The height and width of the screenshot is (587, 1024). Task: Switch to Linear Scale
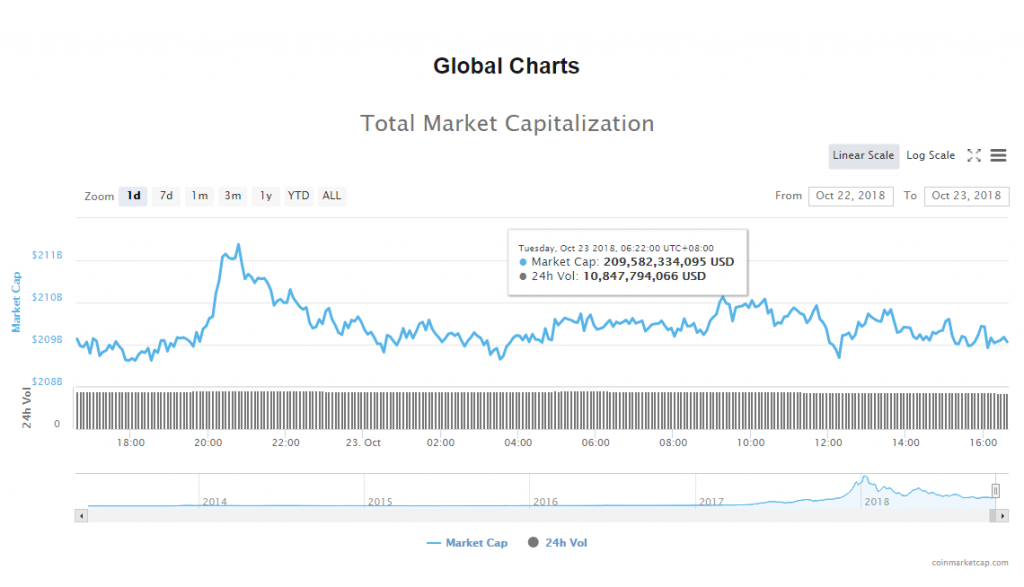pyautogui.click(x=863, y=156)
